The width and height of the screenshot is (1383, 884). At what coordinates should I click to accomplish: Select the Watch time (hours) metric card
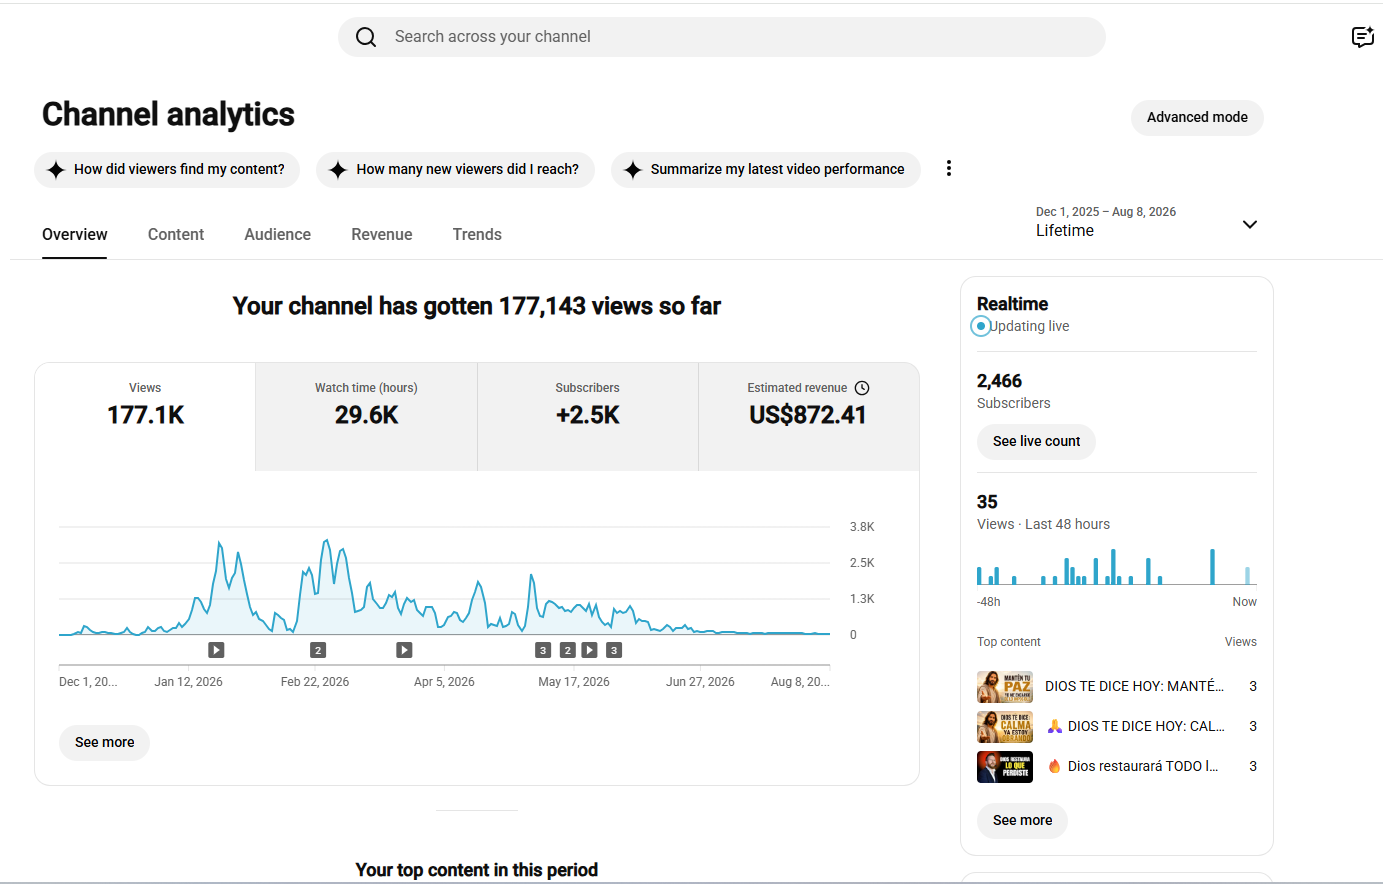pyautogui.click(x=366, y=416)
